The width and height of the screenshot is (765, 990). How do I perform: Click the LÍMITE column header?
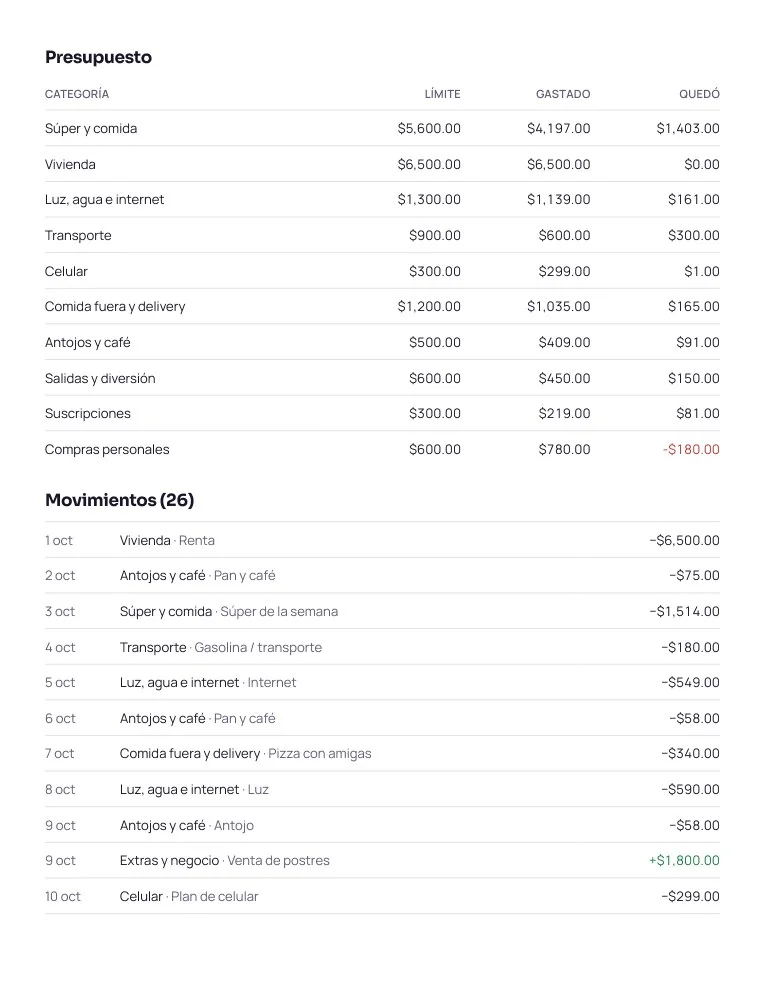442,94
